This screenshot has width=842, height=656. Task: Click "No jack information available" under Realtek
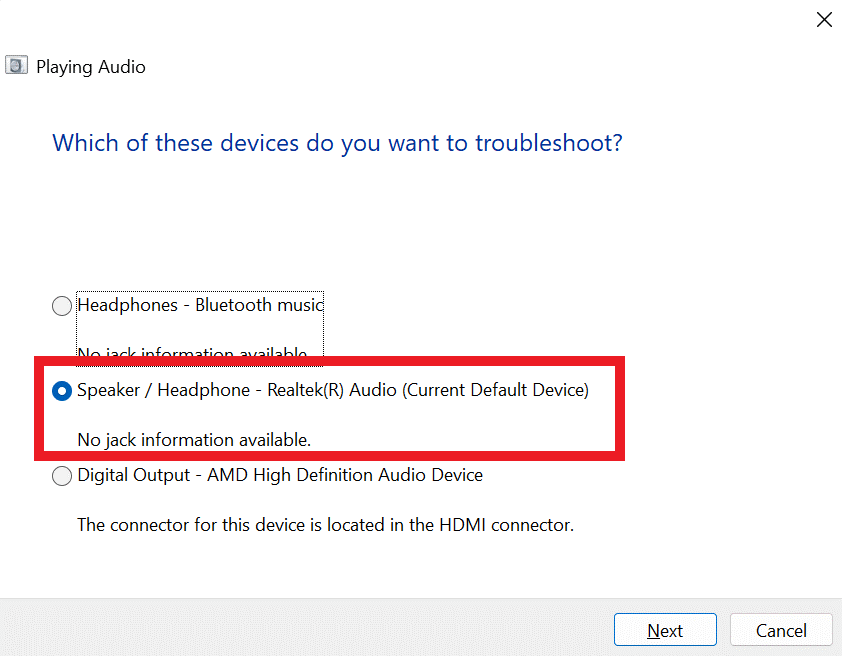coord(194,439)
